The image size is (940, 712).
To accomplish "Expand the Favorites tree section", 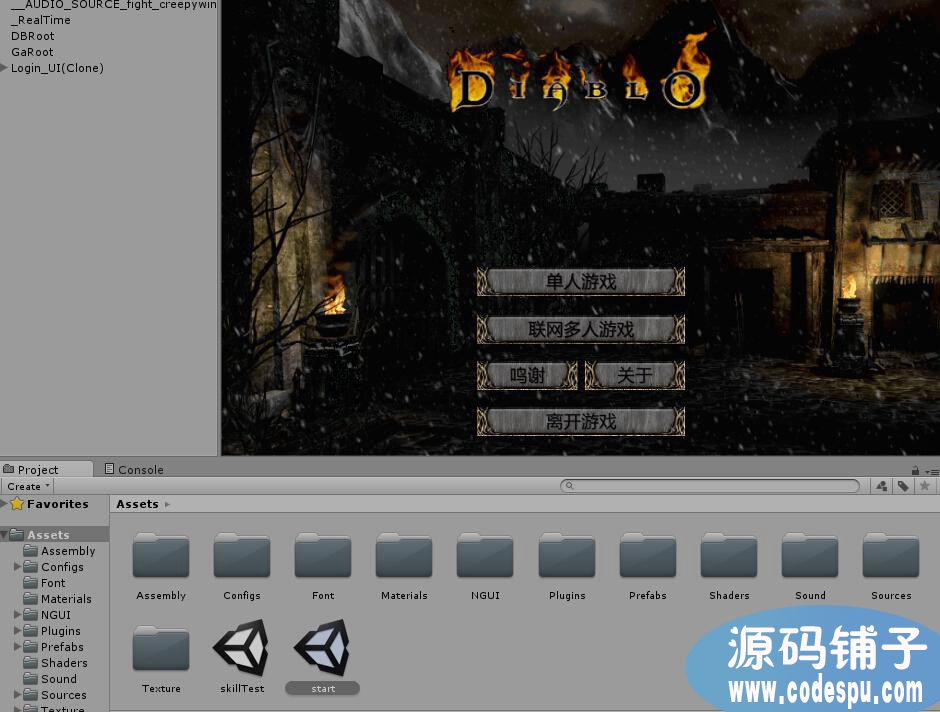I will (4, 503).
